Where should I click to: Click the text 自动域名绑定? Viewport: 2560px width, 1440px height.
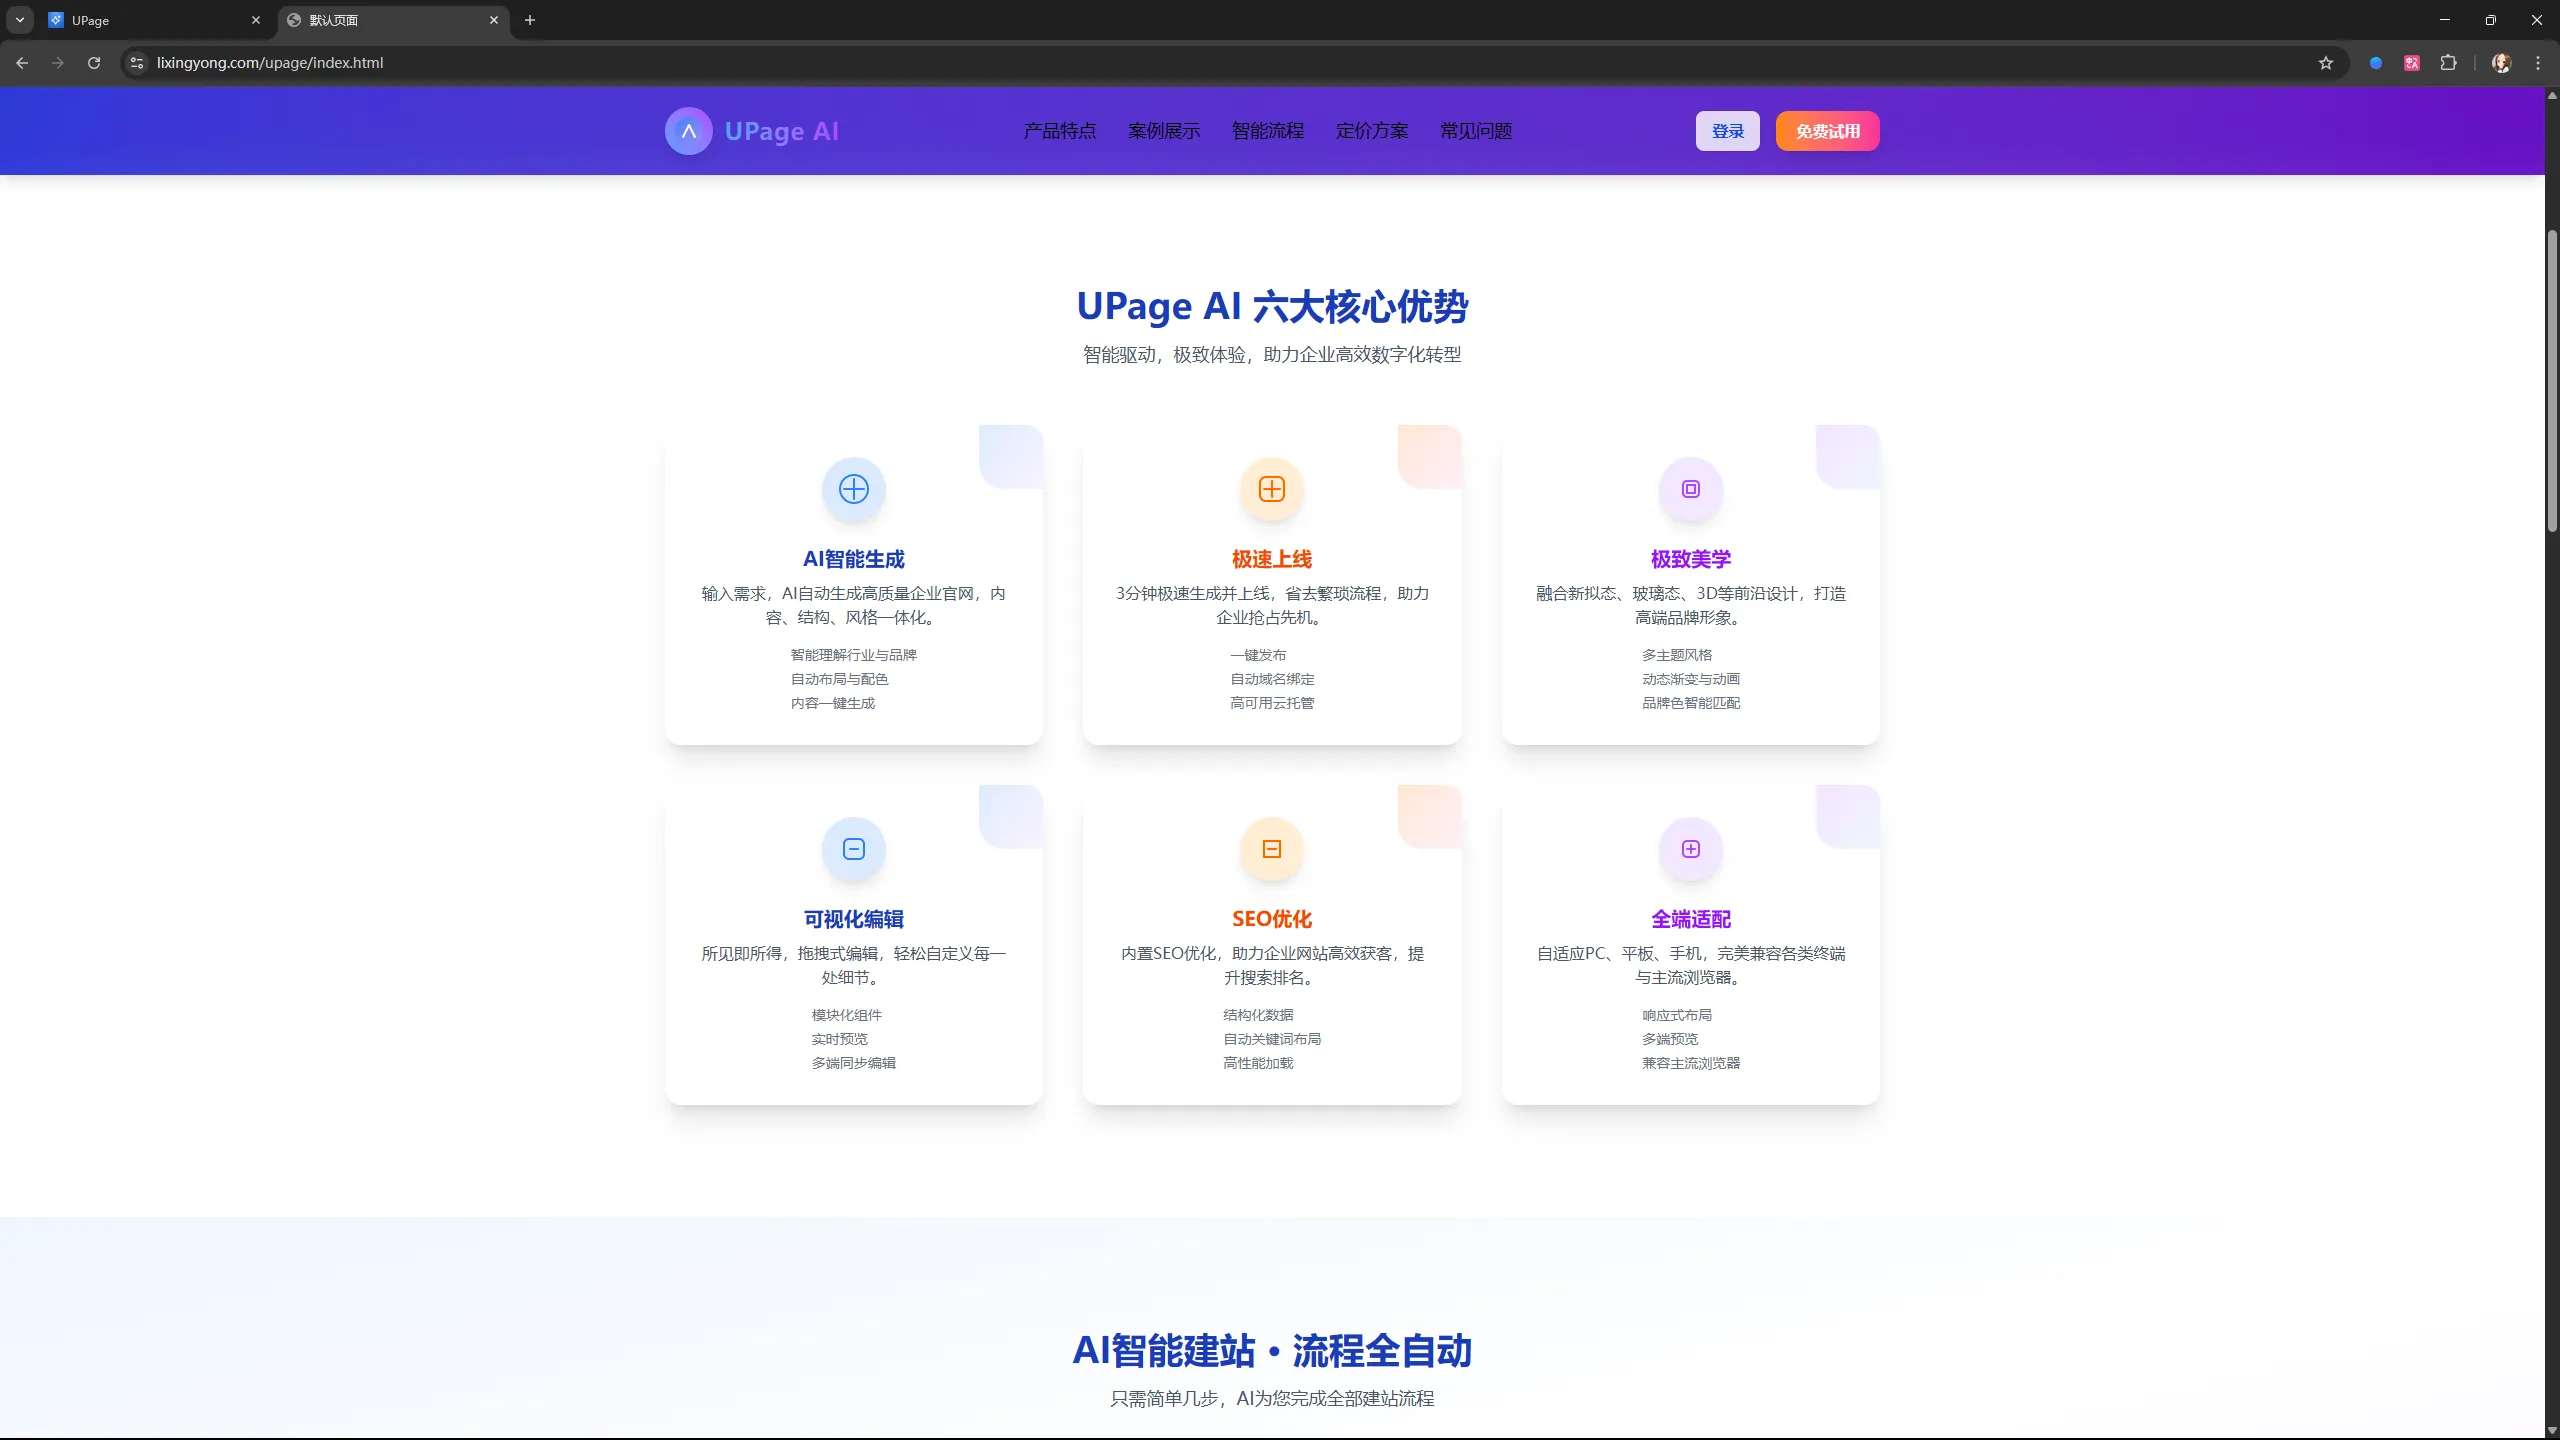(x=1272, y=679)
